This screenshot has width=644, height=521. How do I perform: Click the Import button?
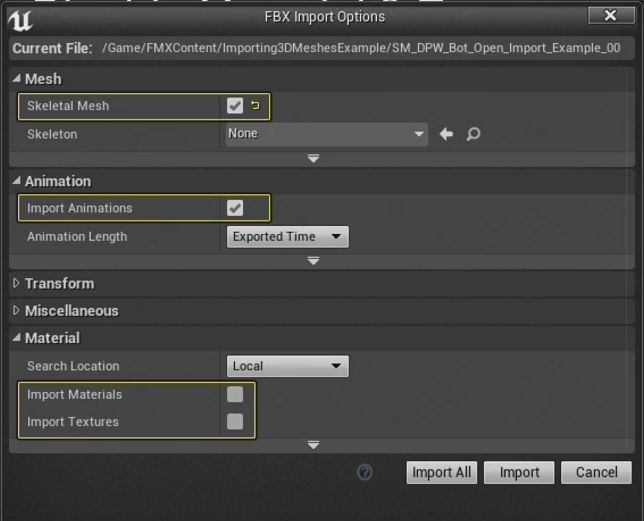519,472
